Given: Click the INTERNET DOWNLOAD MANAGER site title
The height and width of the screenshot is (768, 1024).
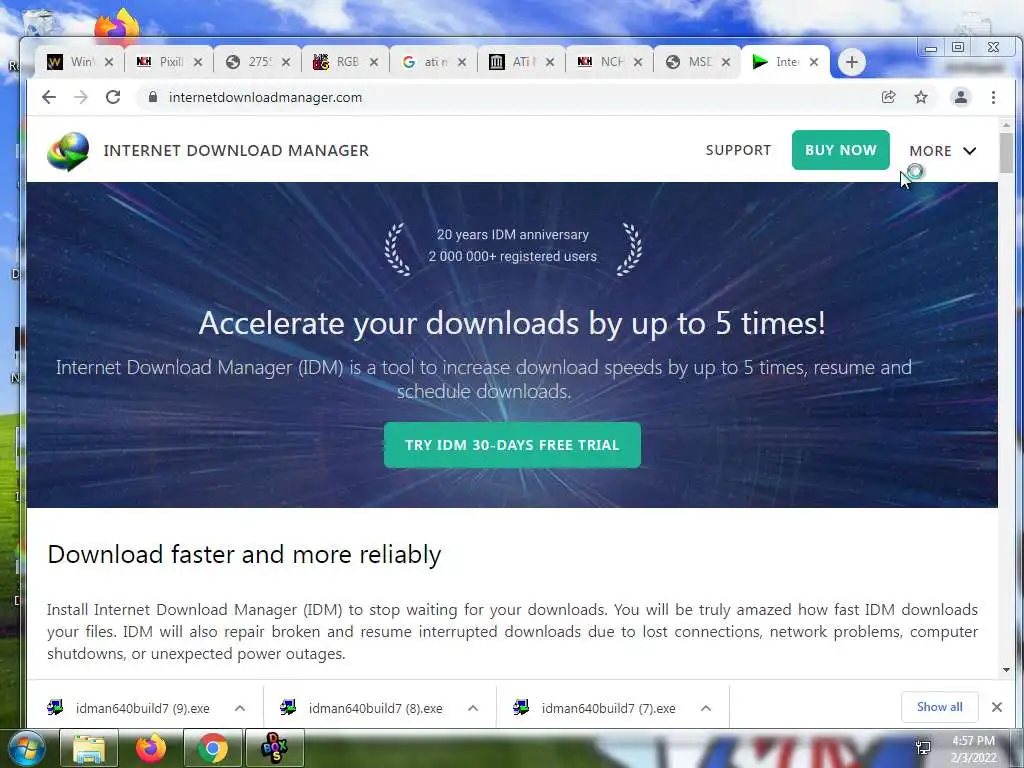Looking at the screenshot, I should point(236,151).
